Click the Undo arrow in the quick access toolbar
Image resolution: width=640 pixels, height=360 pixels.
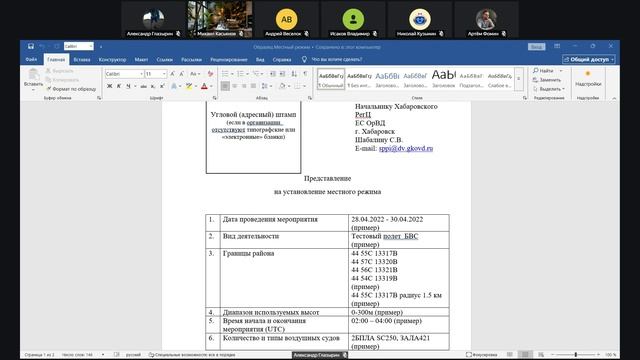pos(42,46)
